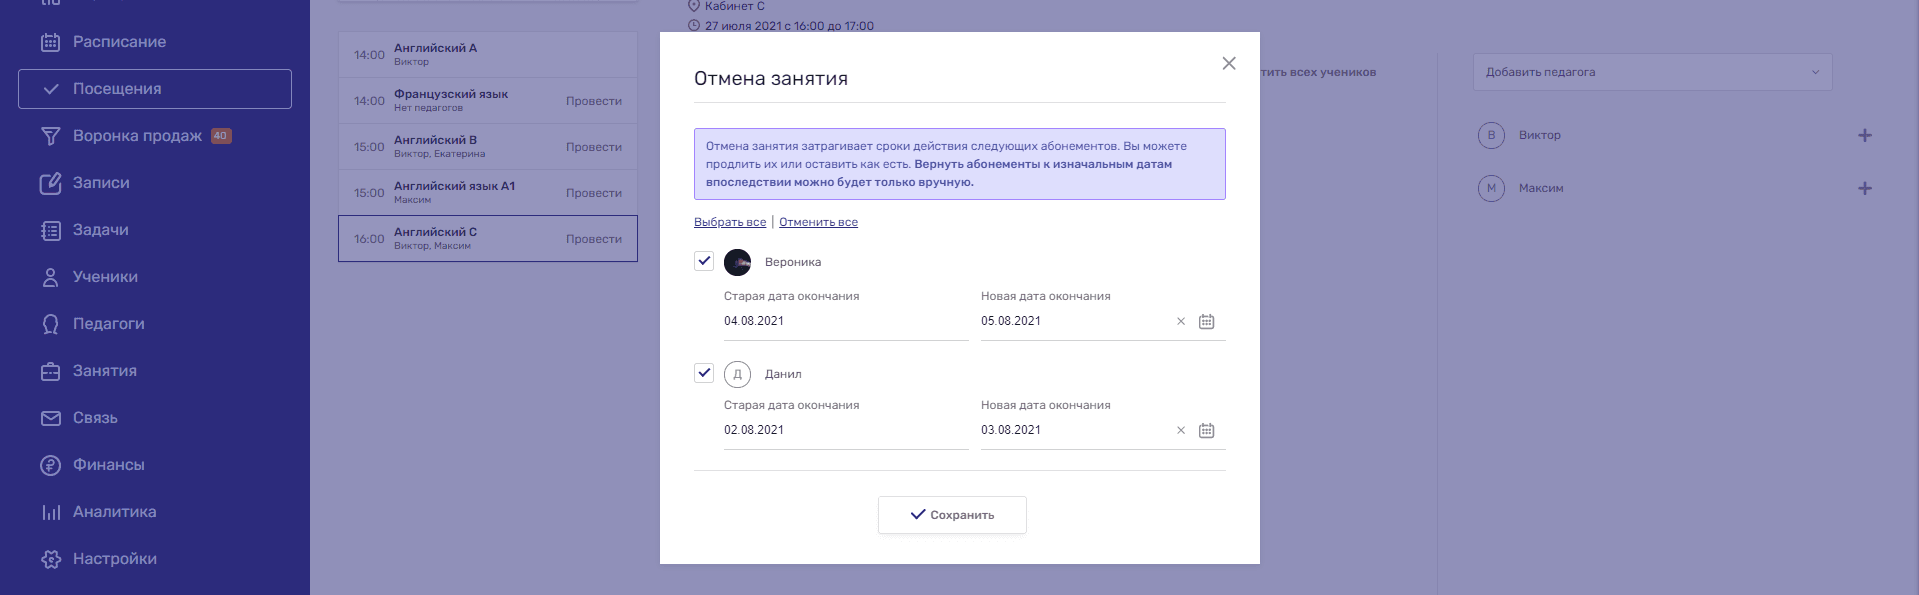Expand the Добавить педагога dropdown
The height and width of the screenshot is (595, 1919).
click(x=1652, y=72)
